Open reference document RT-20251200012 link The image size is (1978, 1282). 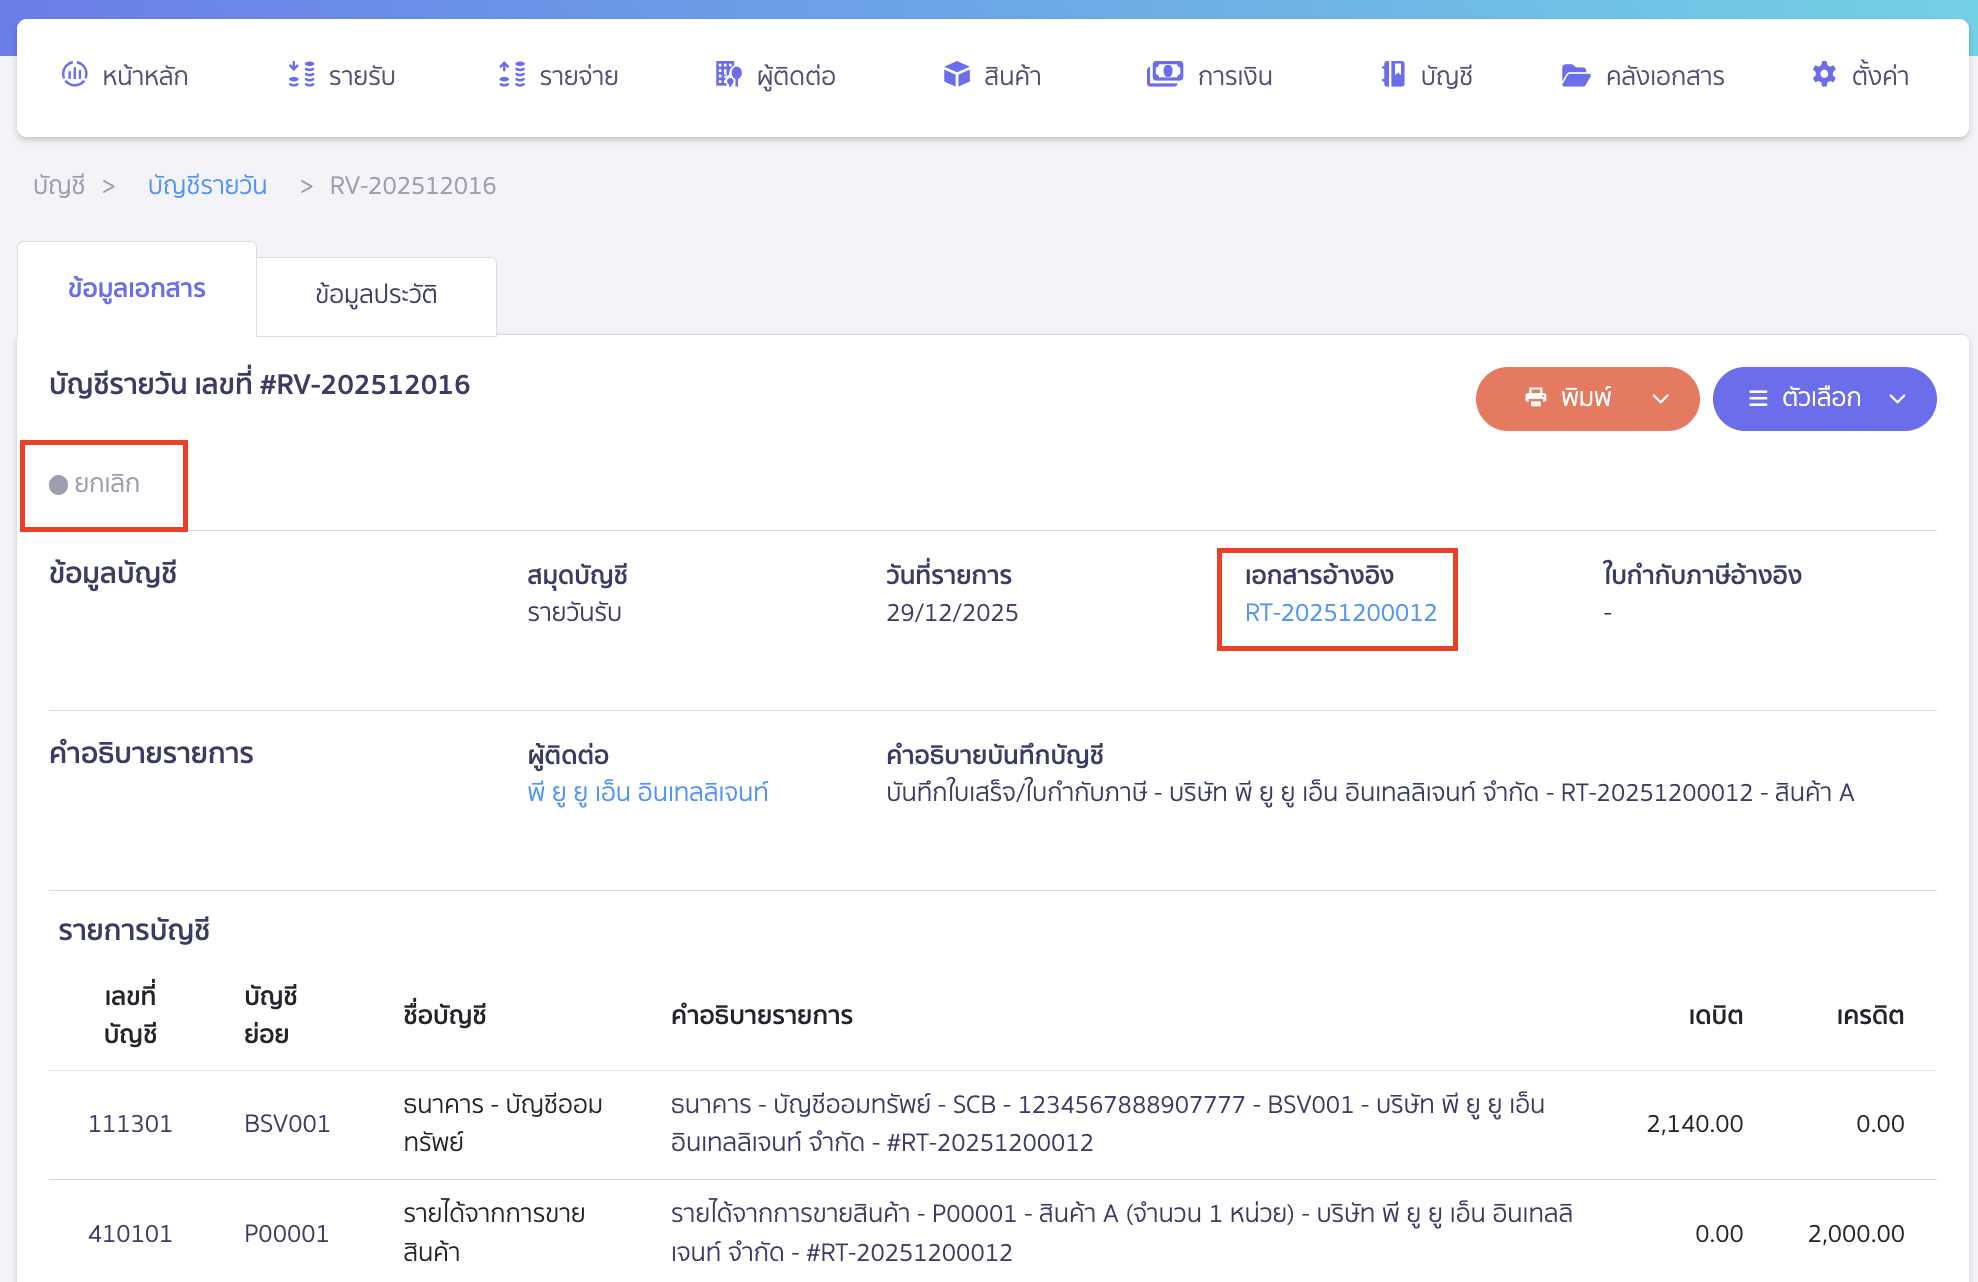click(x=1340, y=613)
